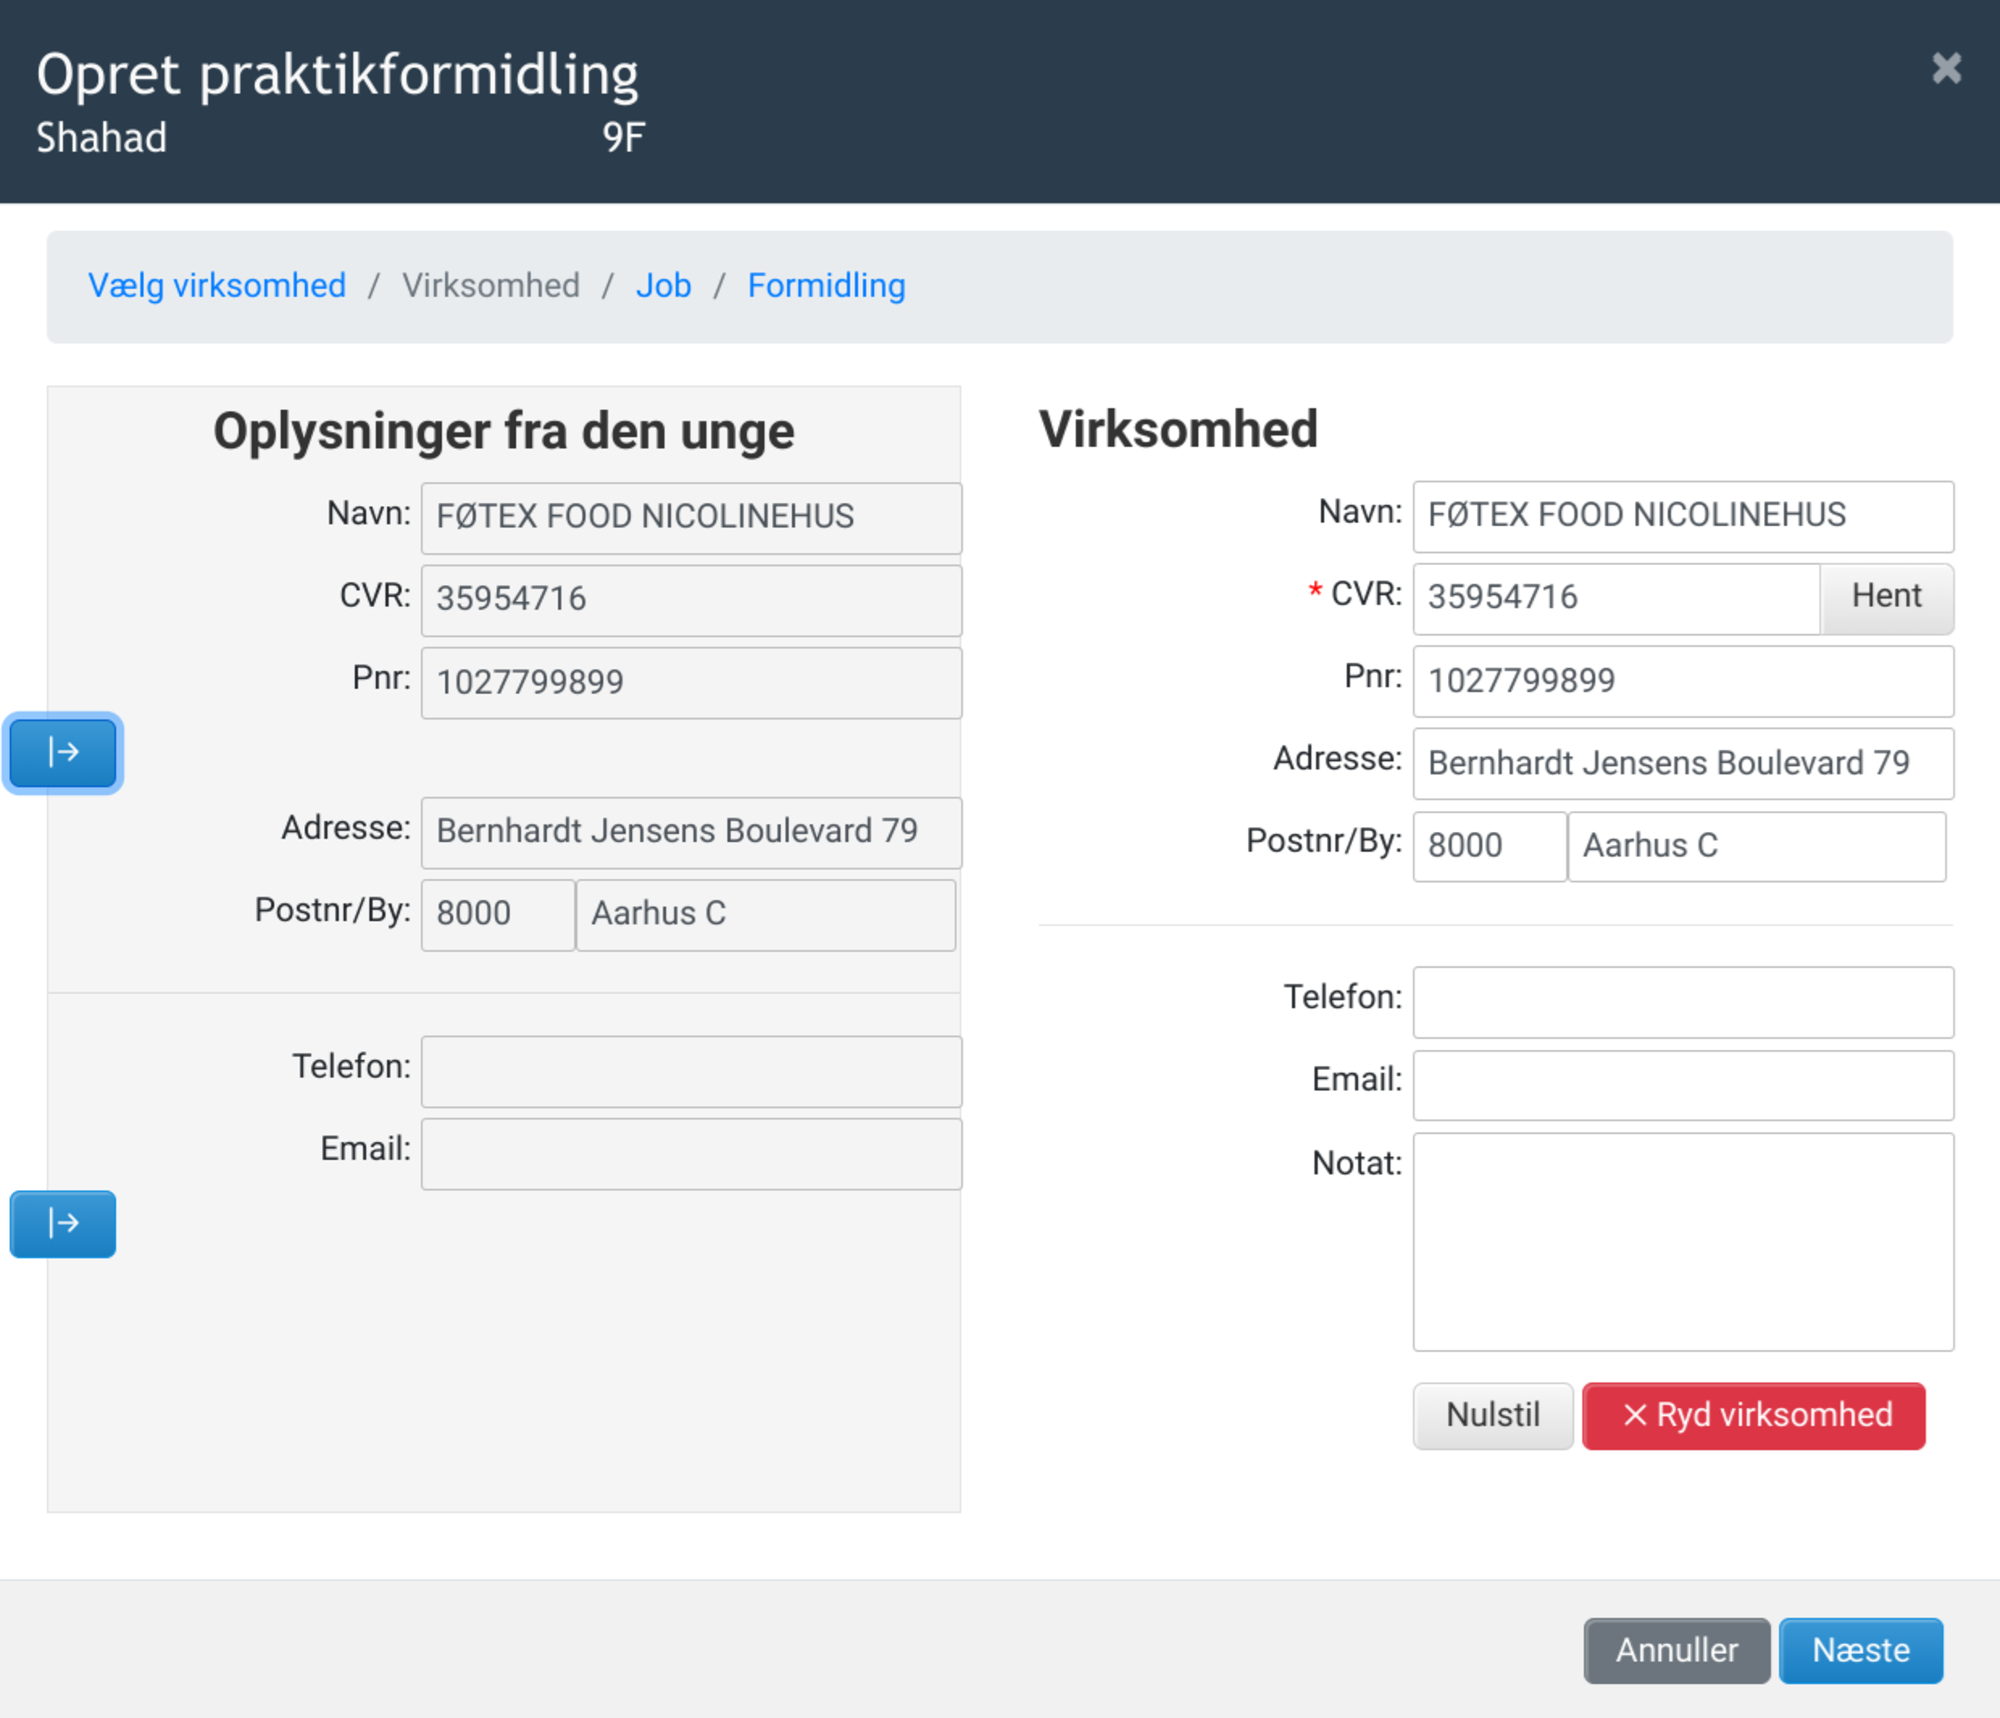The image size is (2000, 1718).
Task: Click the Virksomhed Telefon input field
Action: click(1682, 1002)
